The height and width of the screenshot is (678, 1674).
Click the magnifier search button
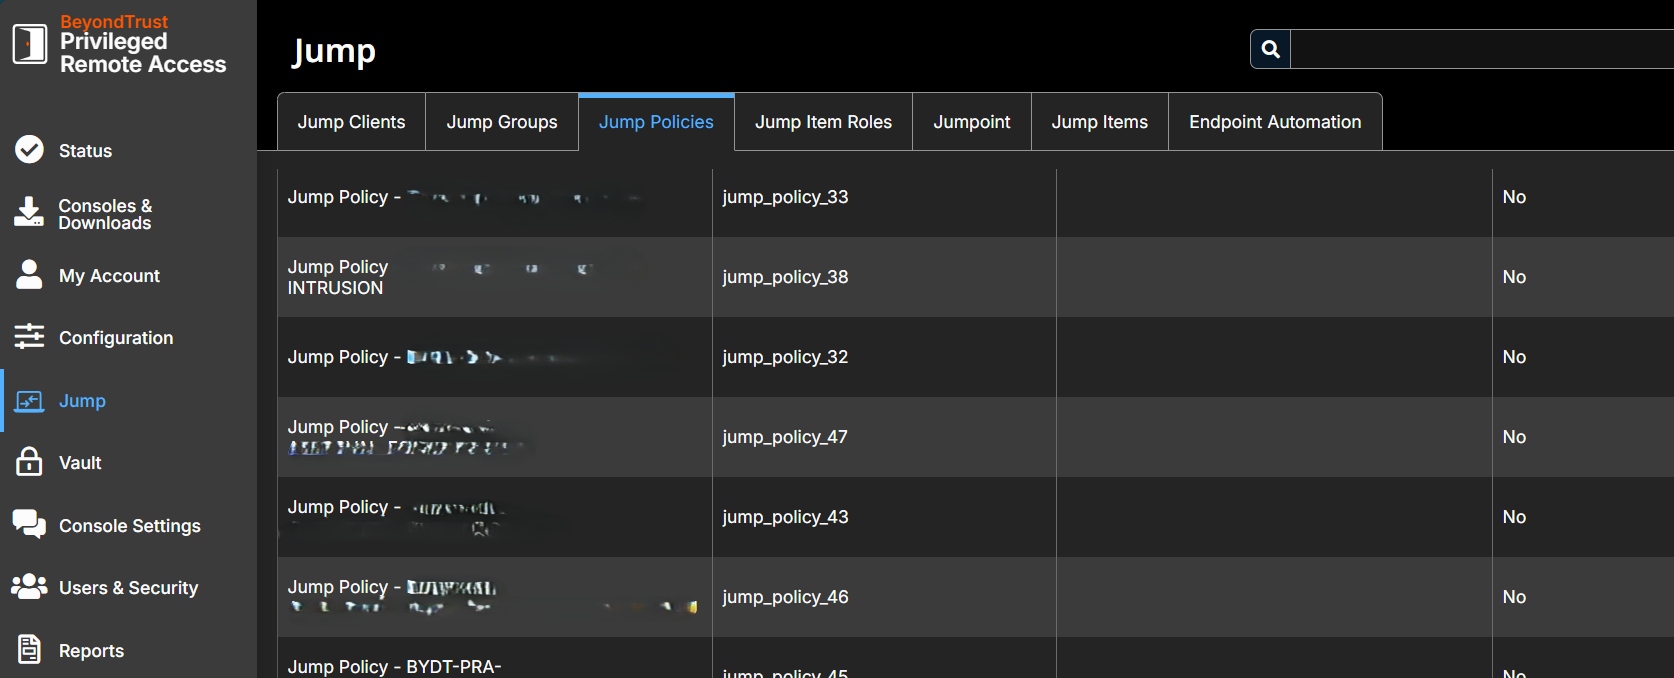pos(1270,49)
